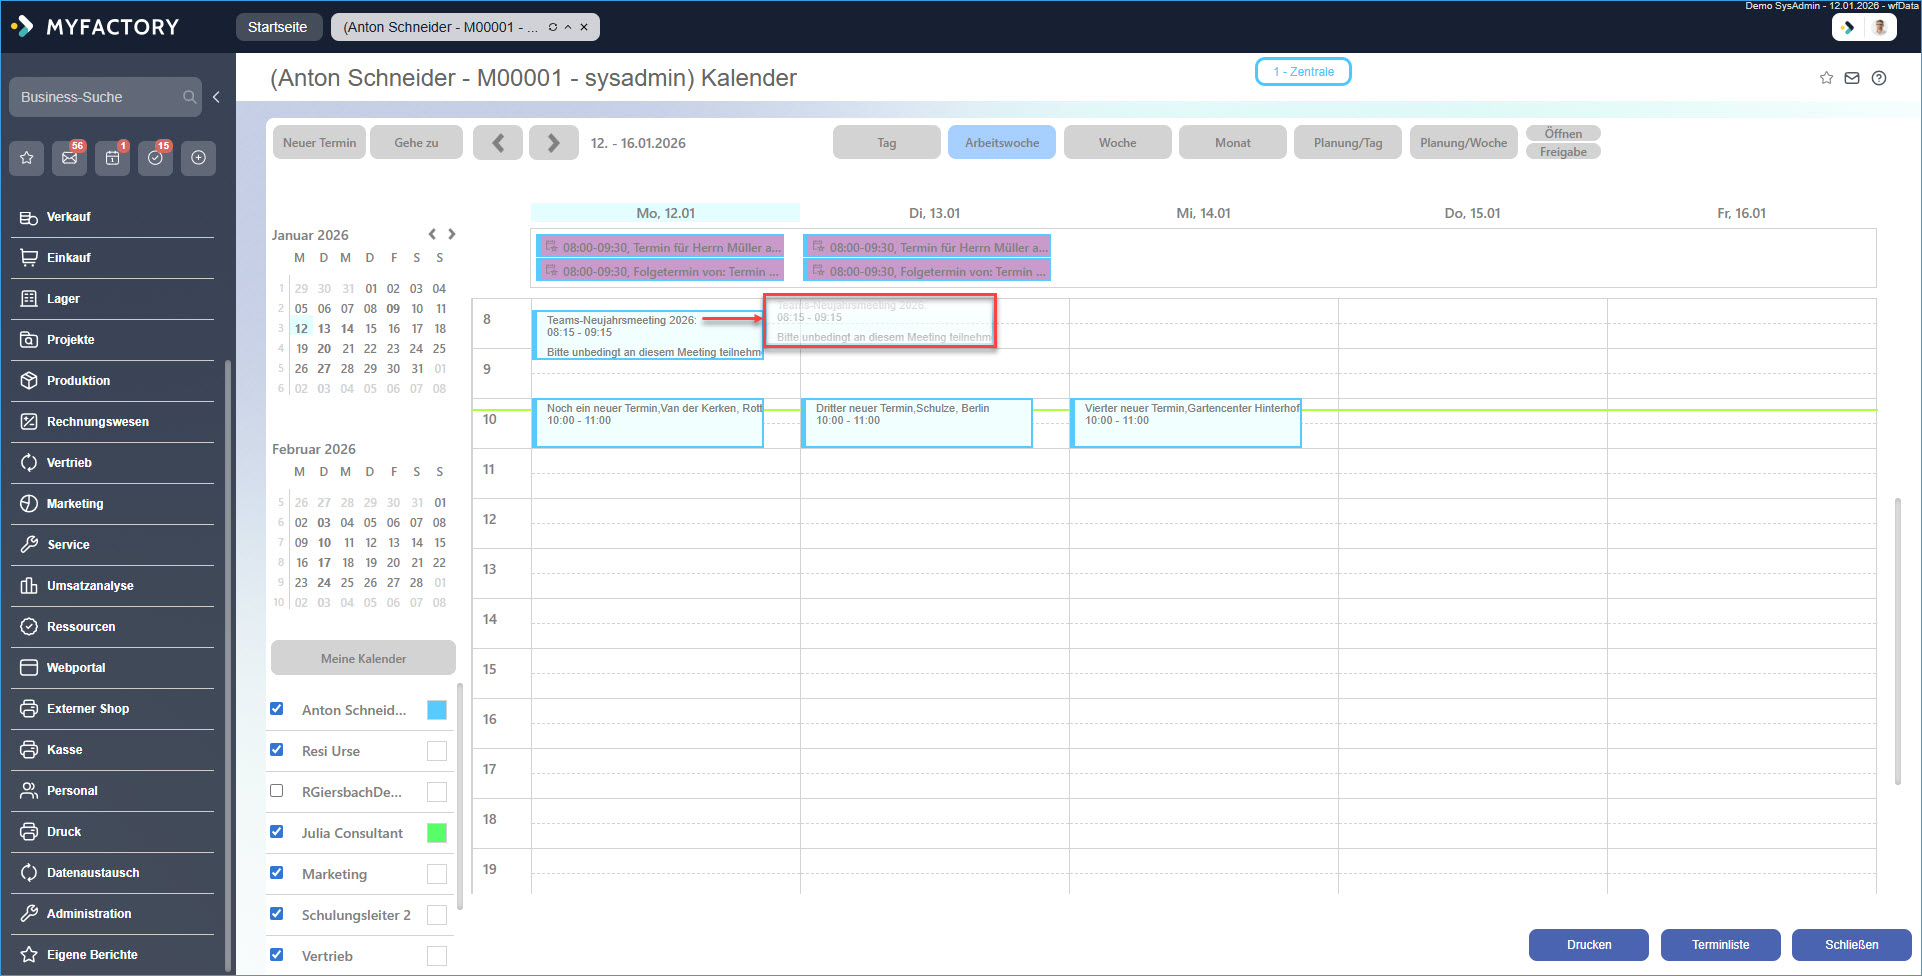
Task: Click the Lager module icon
Action: (x=29, y=299)
